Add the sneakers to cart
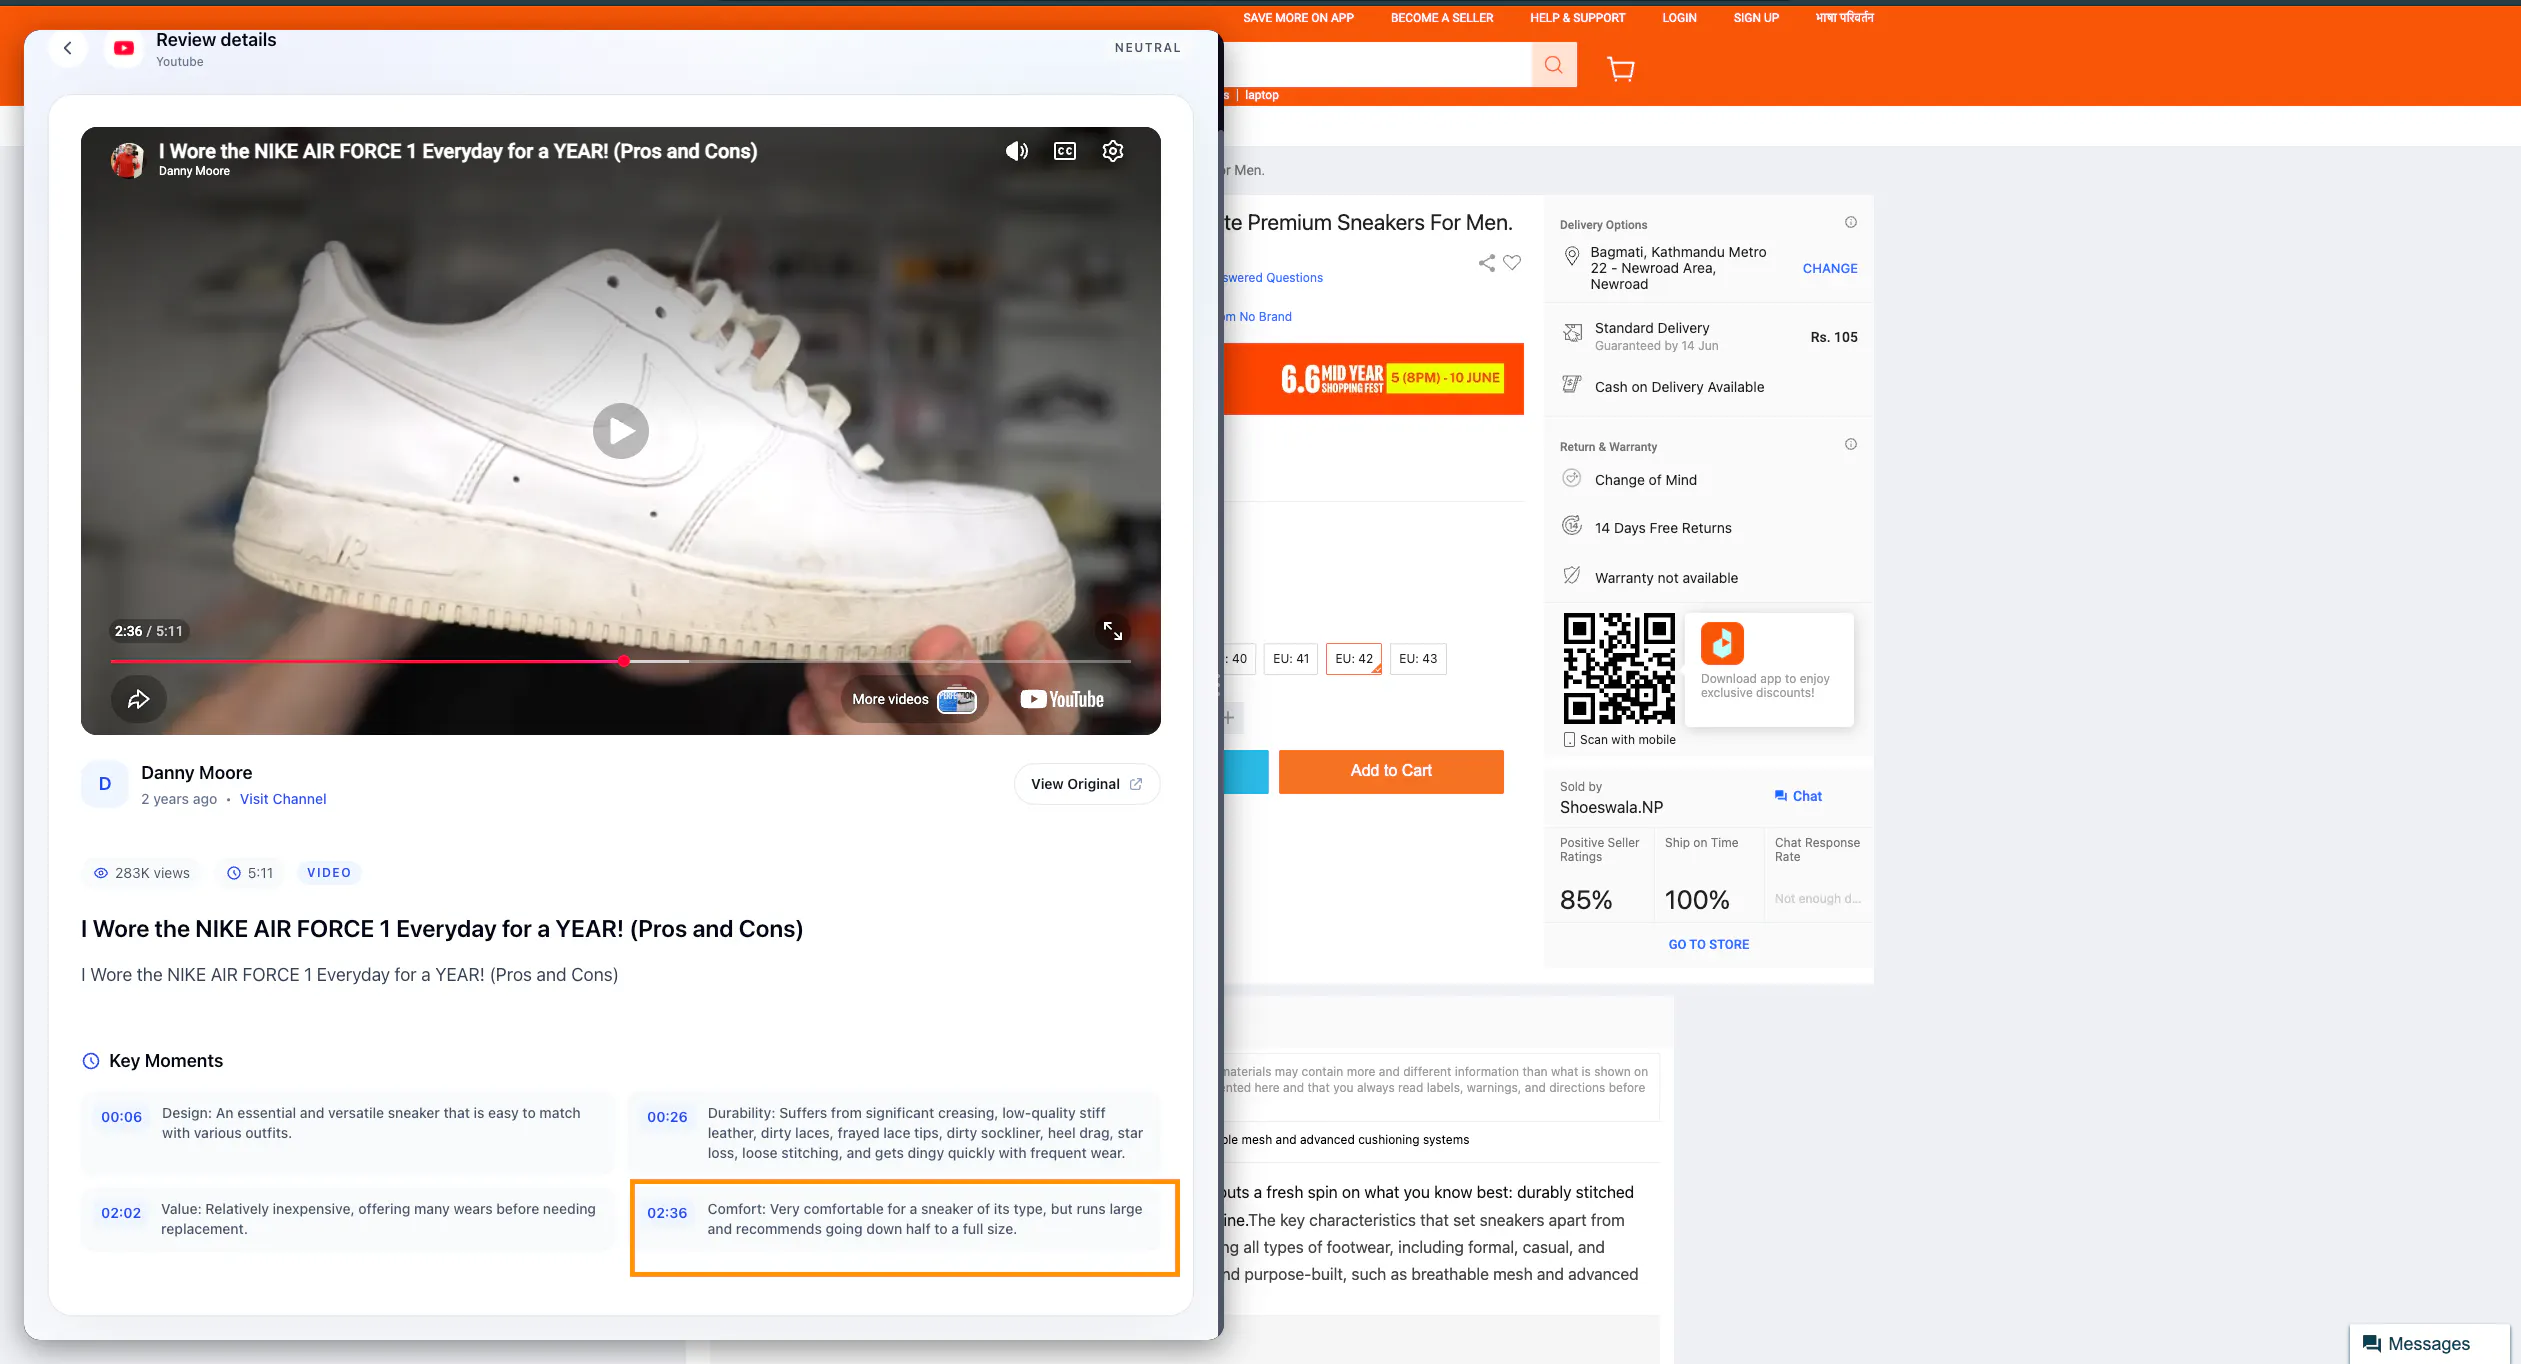The image size is (2521, 1364). tap(1391, 771)
